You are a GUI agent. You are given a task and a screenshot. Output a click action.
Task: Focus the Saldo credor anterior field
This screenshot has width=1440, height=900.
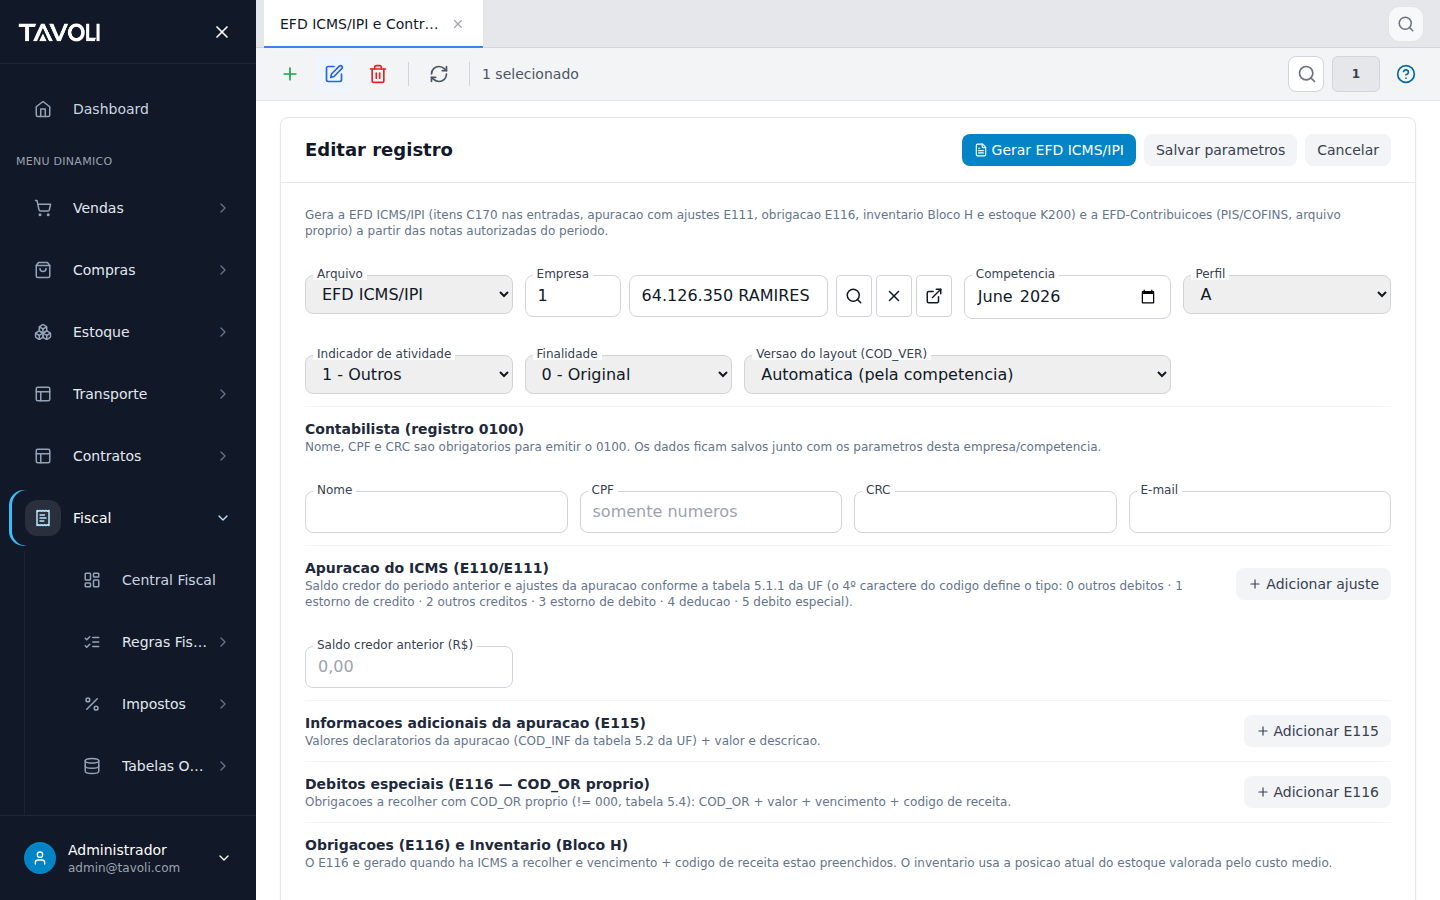pos(409,667)
